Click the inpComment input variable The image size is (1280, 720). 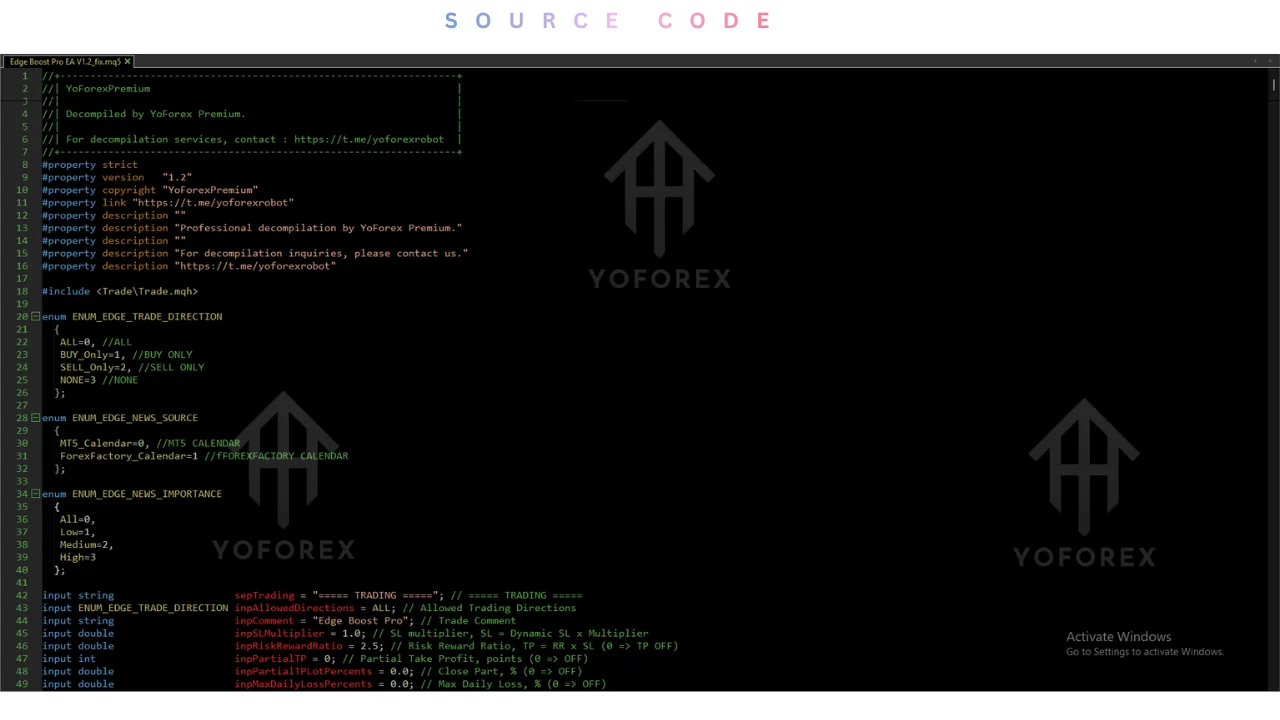tap(264, 621)
